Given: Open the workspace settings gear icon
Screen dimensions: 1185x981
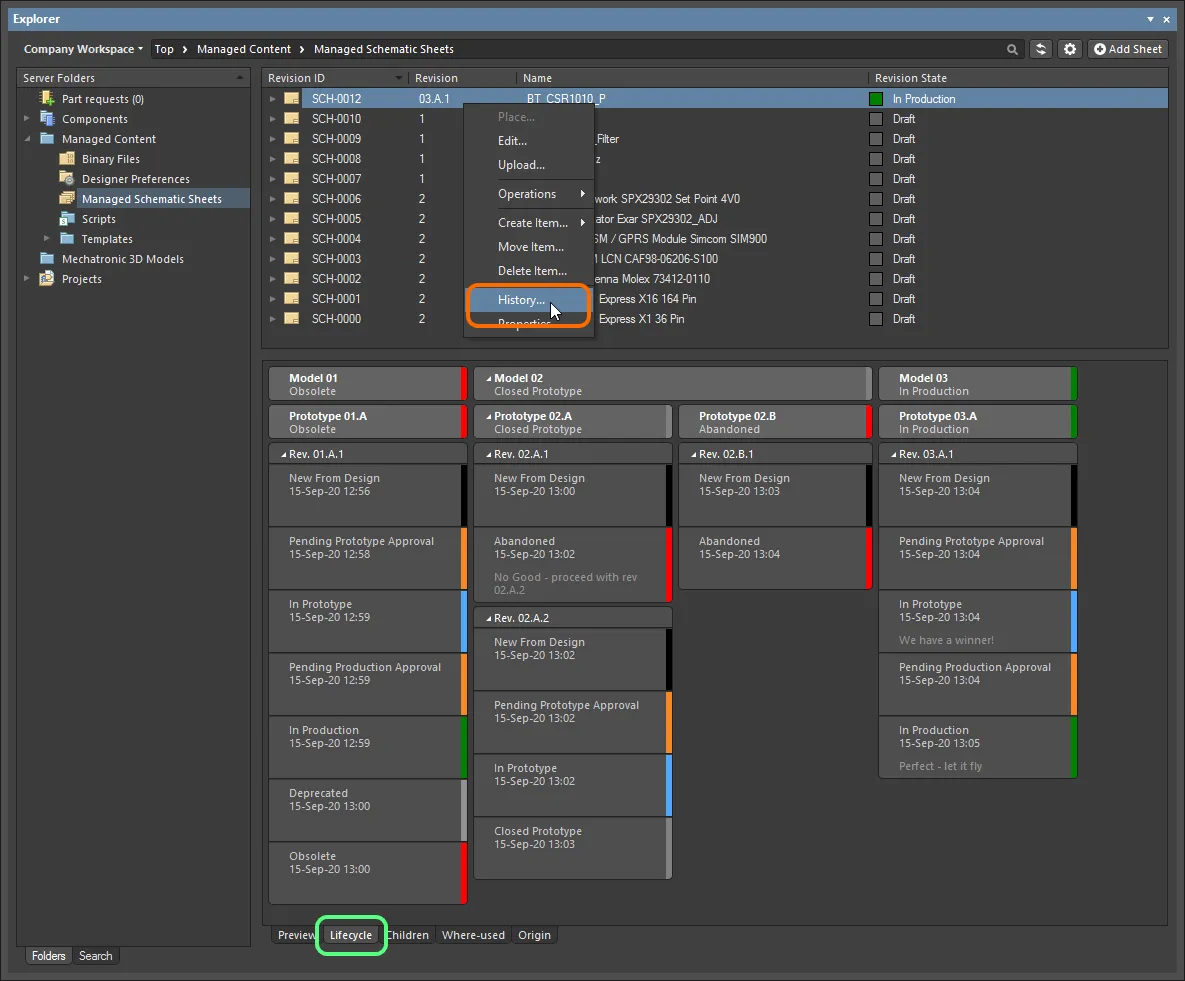Looking at the screenshot, I should pos(1069,48).
